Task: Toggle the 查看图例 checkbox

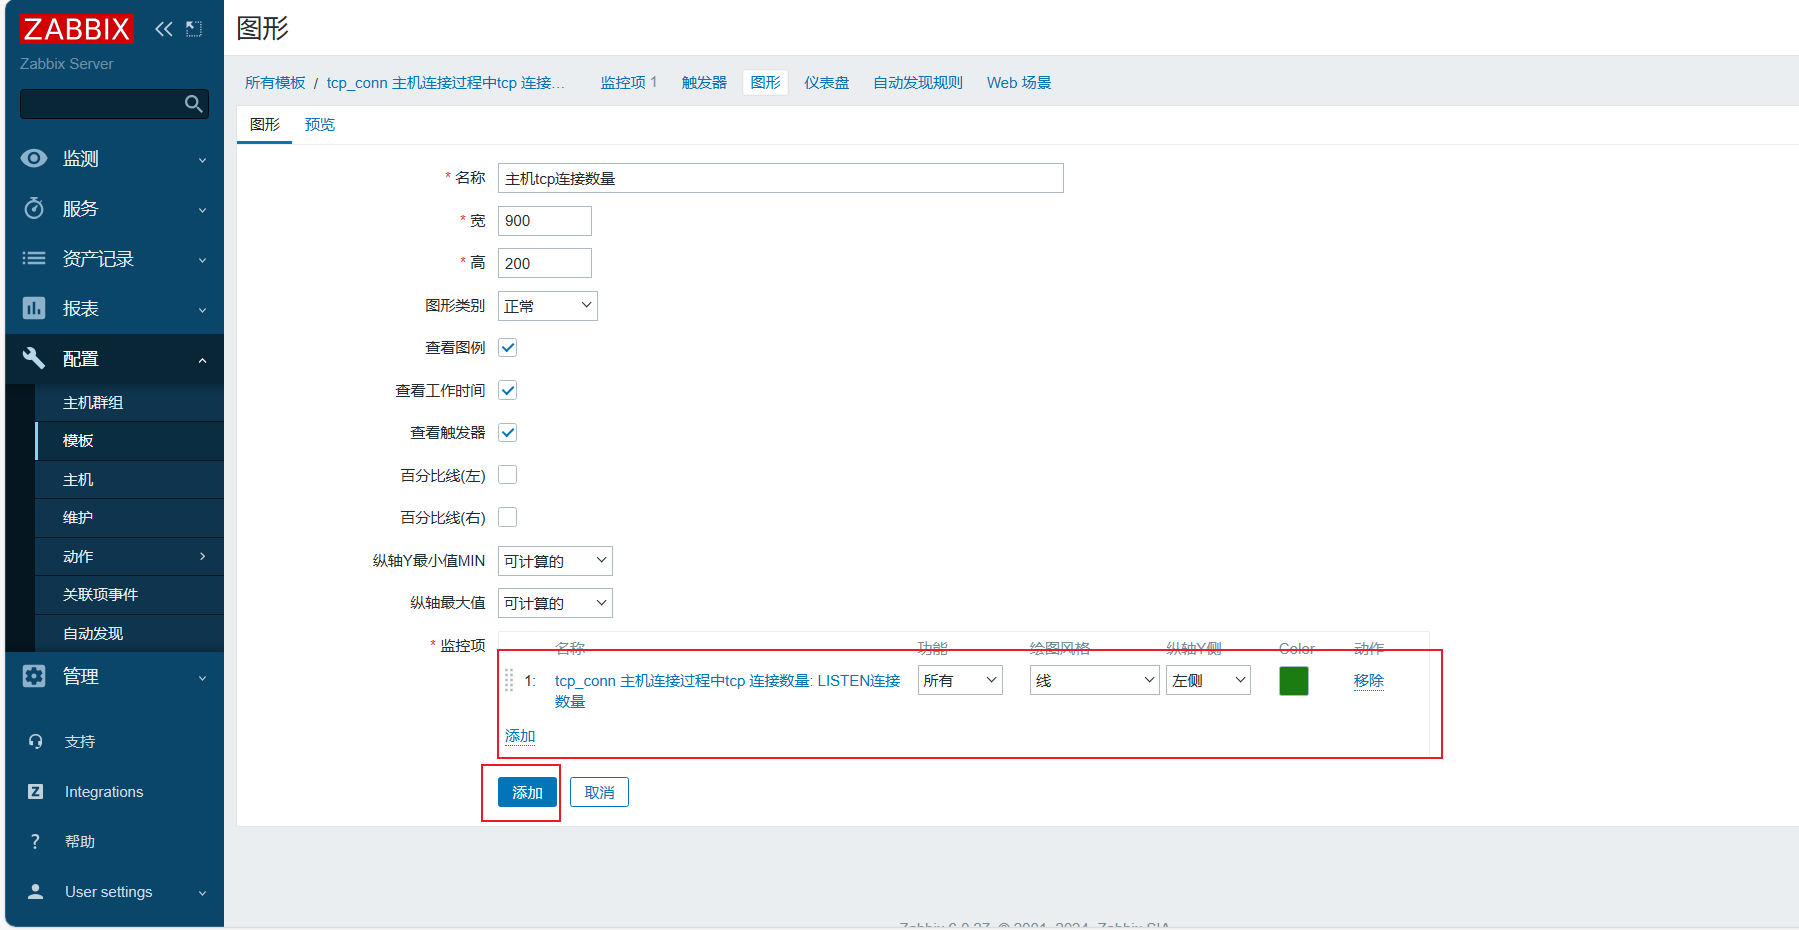Action: [508, 347]
